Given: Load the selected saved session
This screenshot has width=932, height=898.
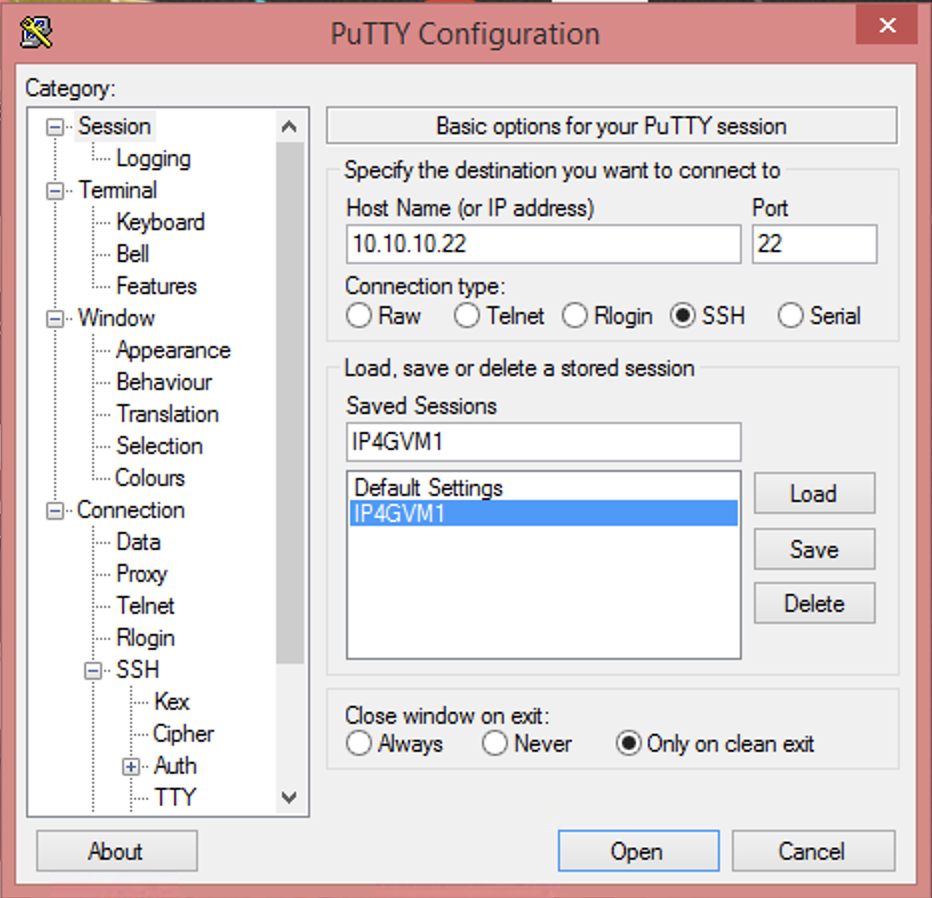Looking at the screenshot, I should (x=814, y=493).
